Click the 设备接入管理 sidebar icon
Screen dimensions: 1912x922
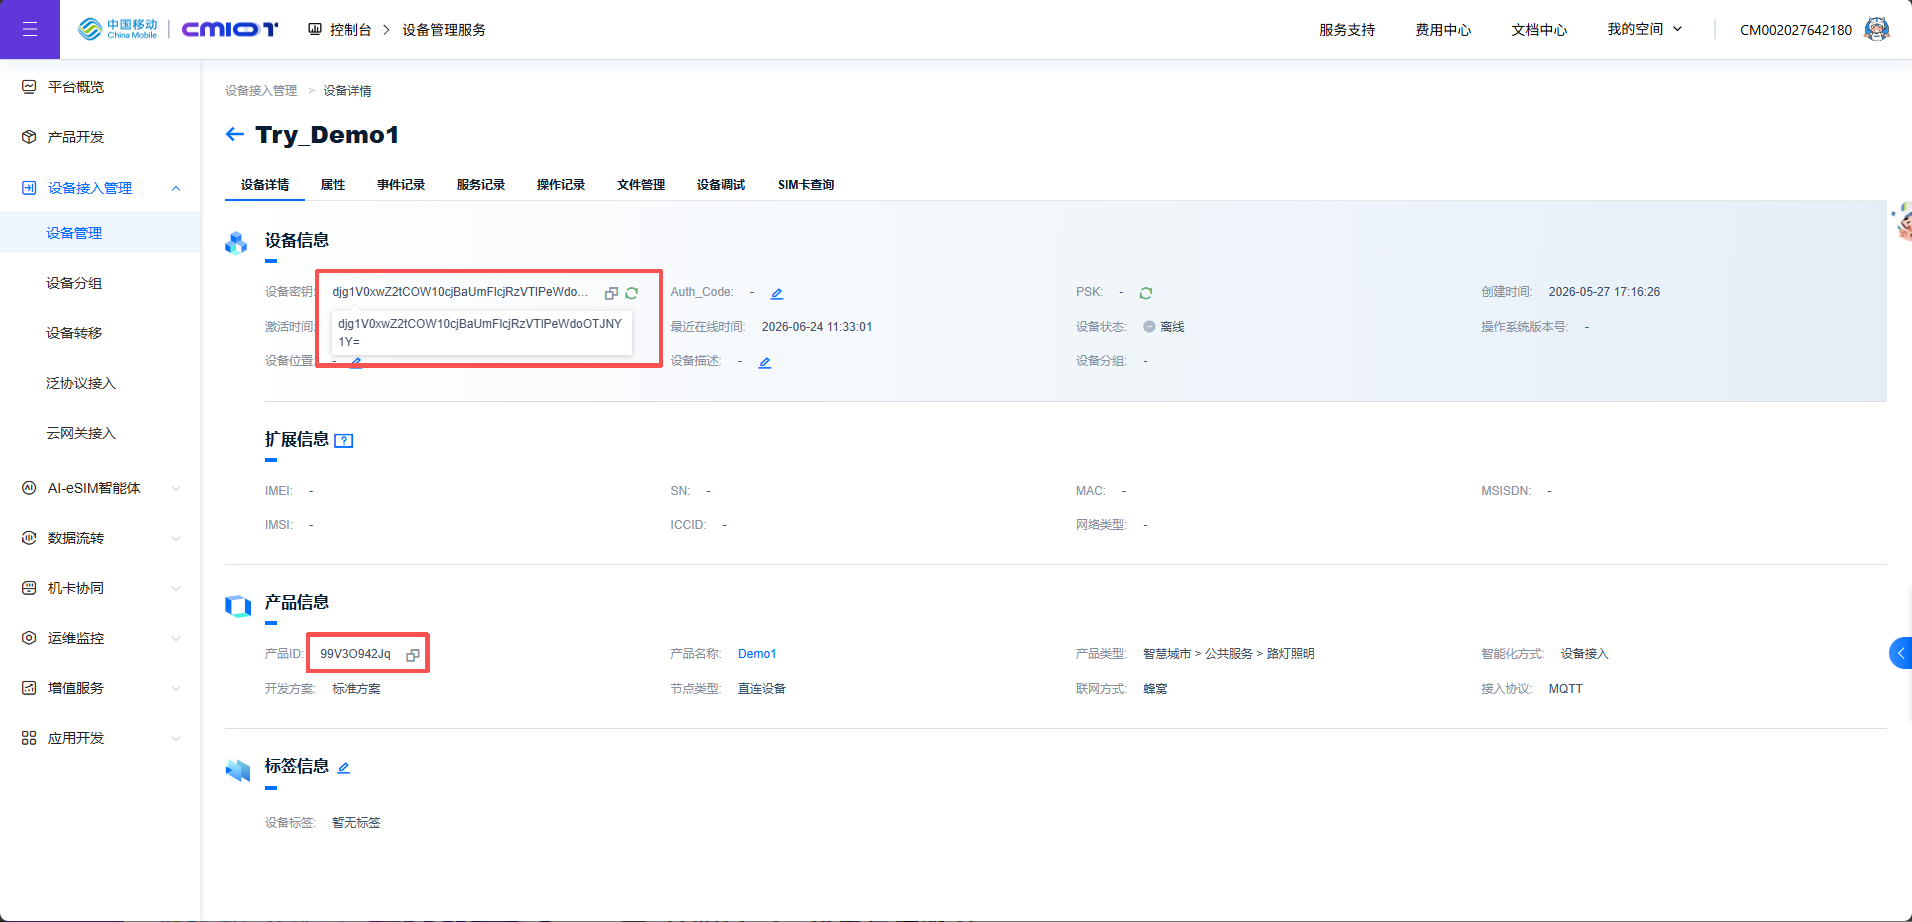(29, 188)
